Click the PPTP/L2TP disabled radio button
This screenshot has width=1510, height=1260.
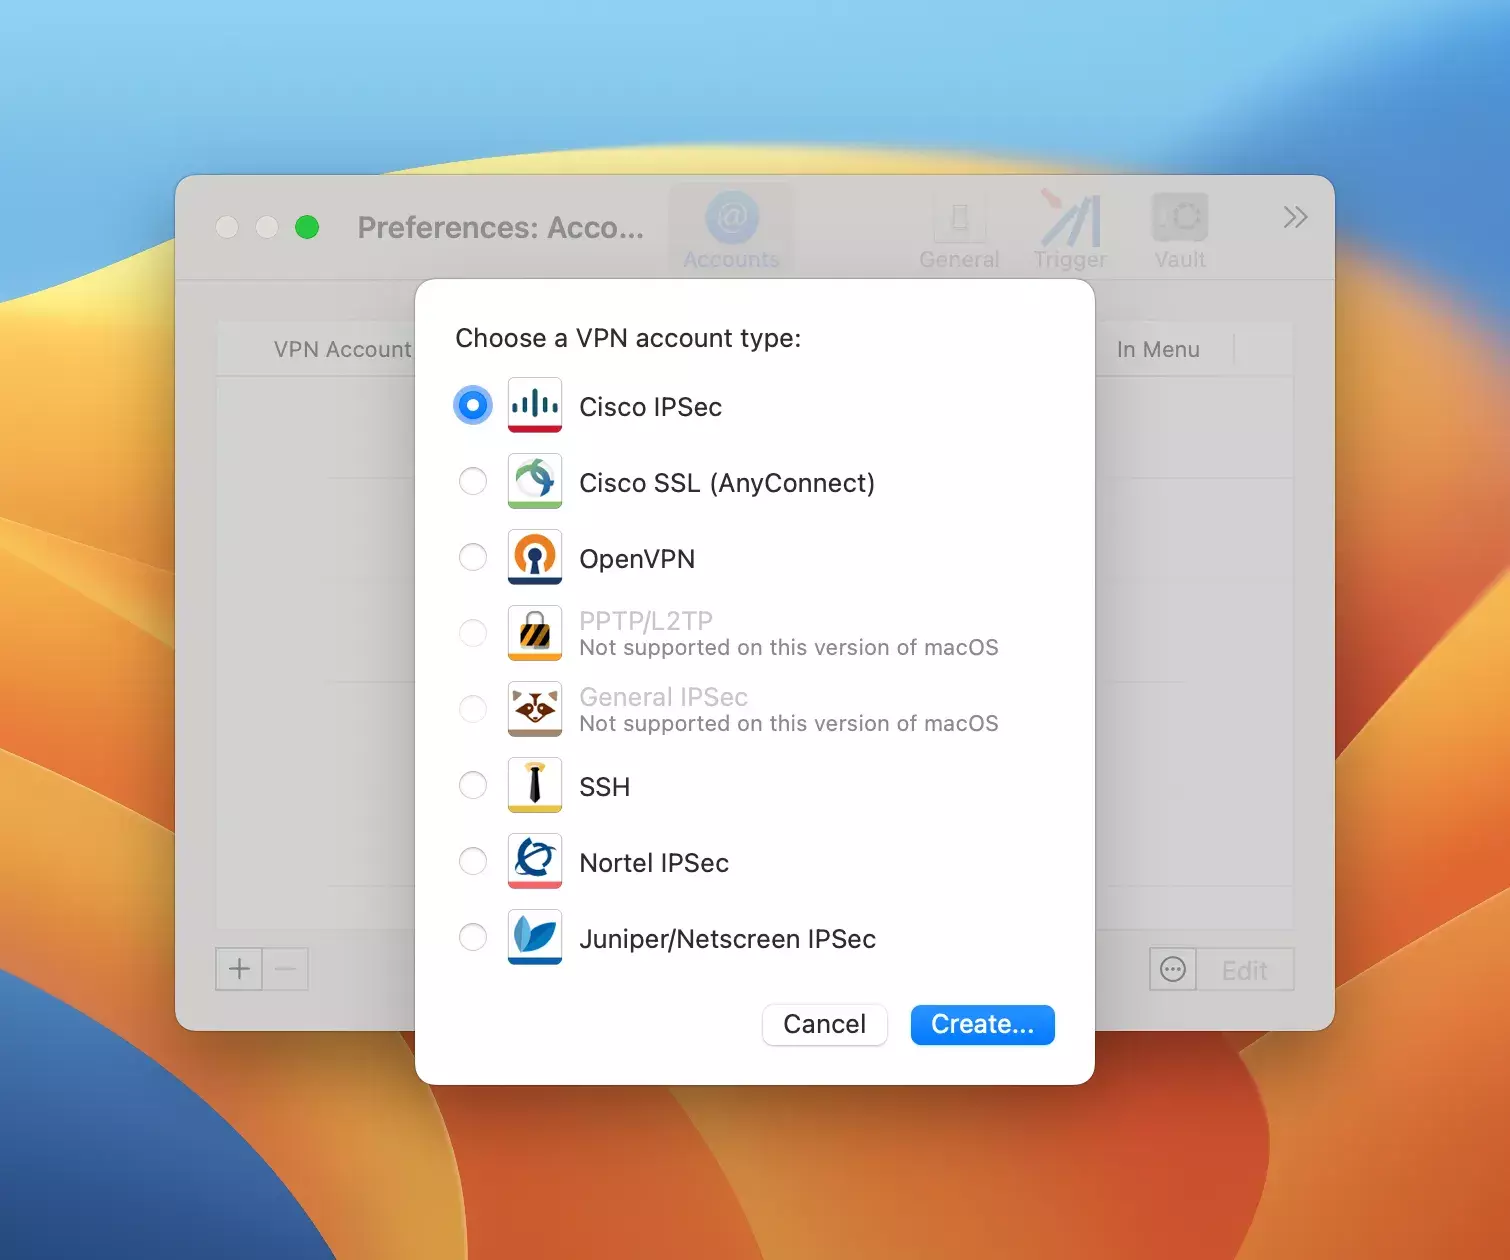pyautogui.click(x=473, y=634)
